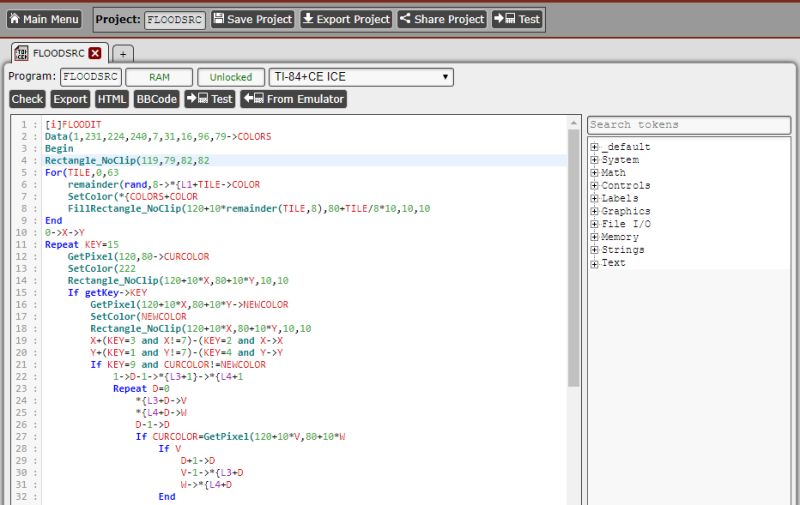Select the FLOODSRC file tab
The height and width of the screenshot is (505, 800).
59,53
